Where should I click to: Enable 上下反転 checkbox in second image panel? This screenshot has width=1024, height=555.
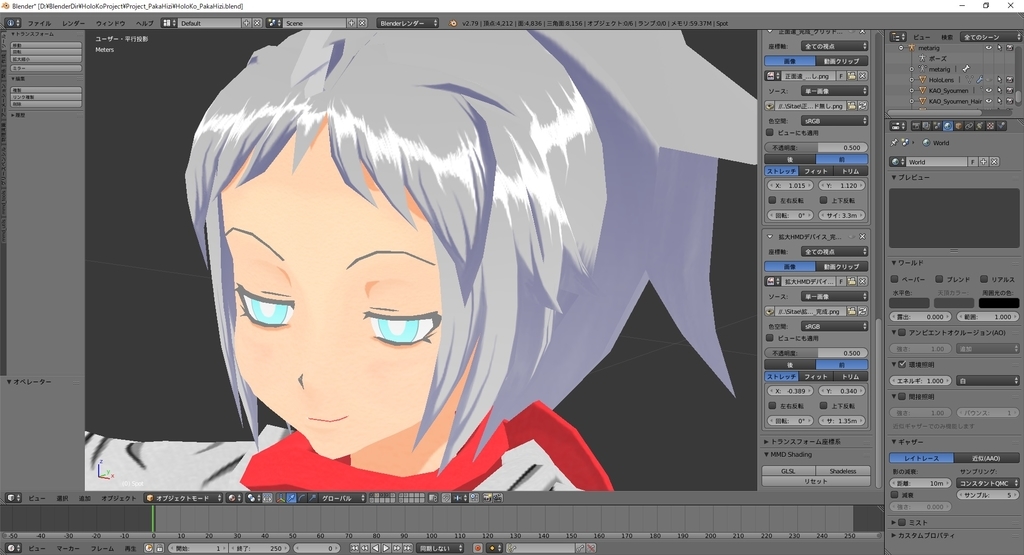(x=823, y=405)
